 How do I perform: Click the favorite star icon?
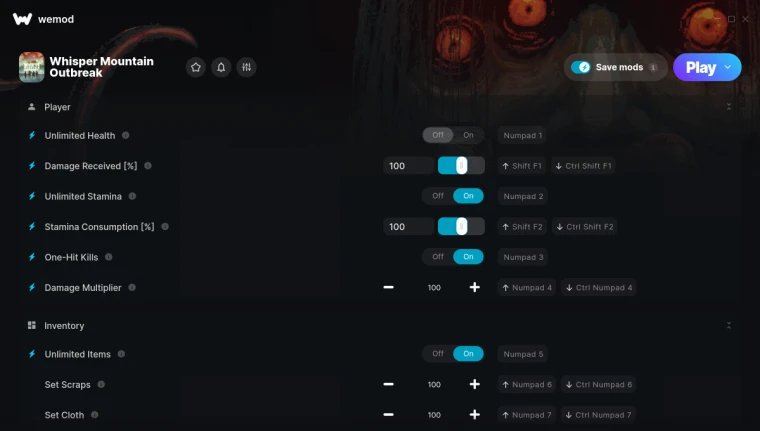point(196,67)
